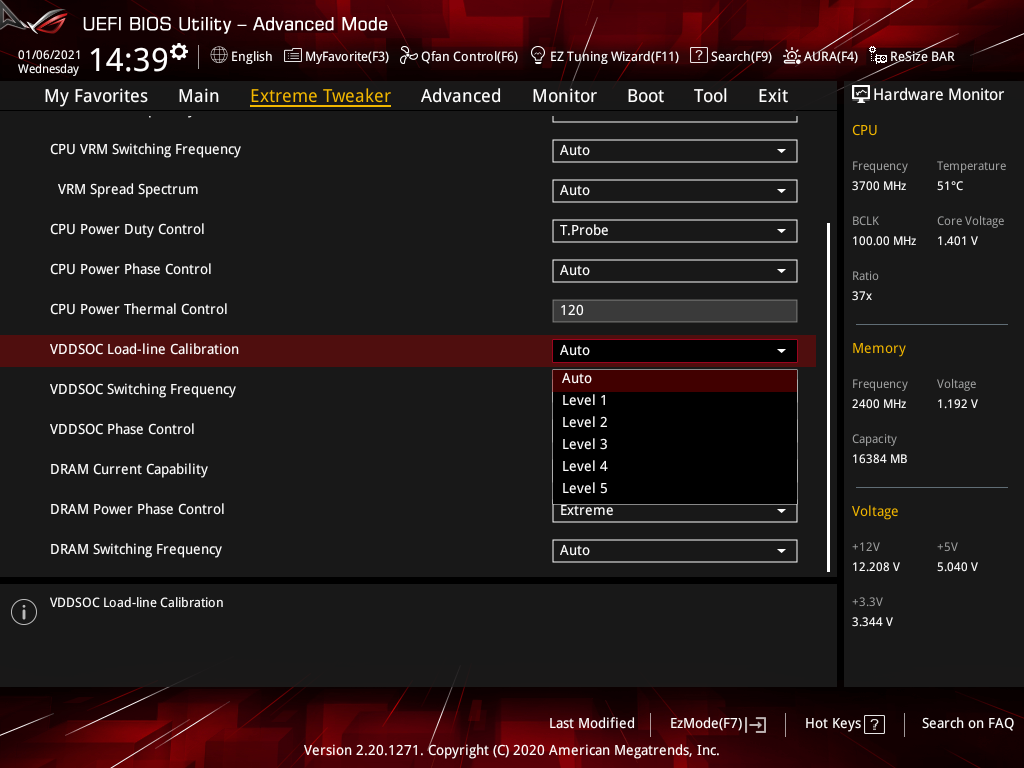Choose Auto in the calibration list

[675, 379]
